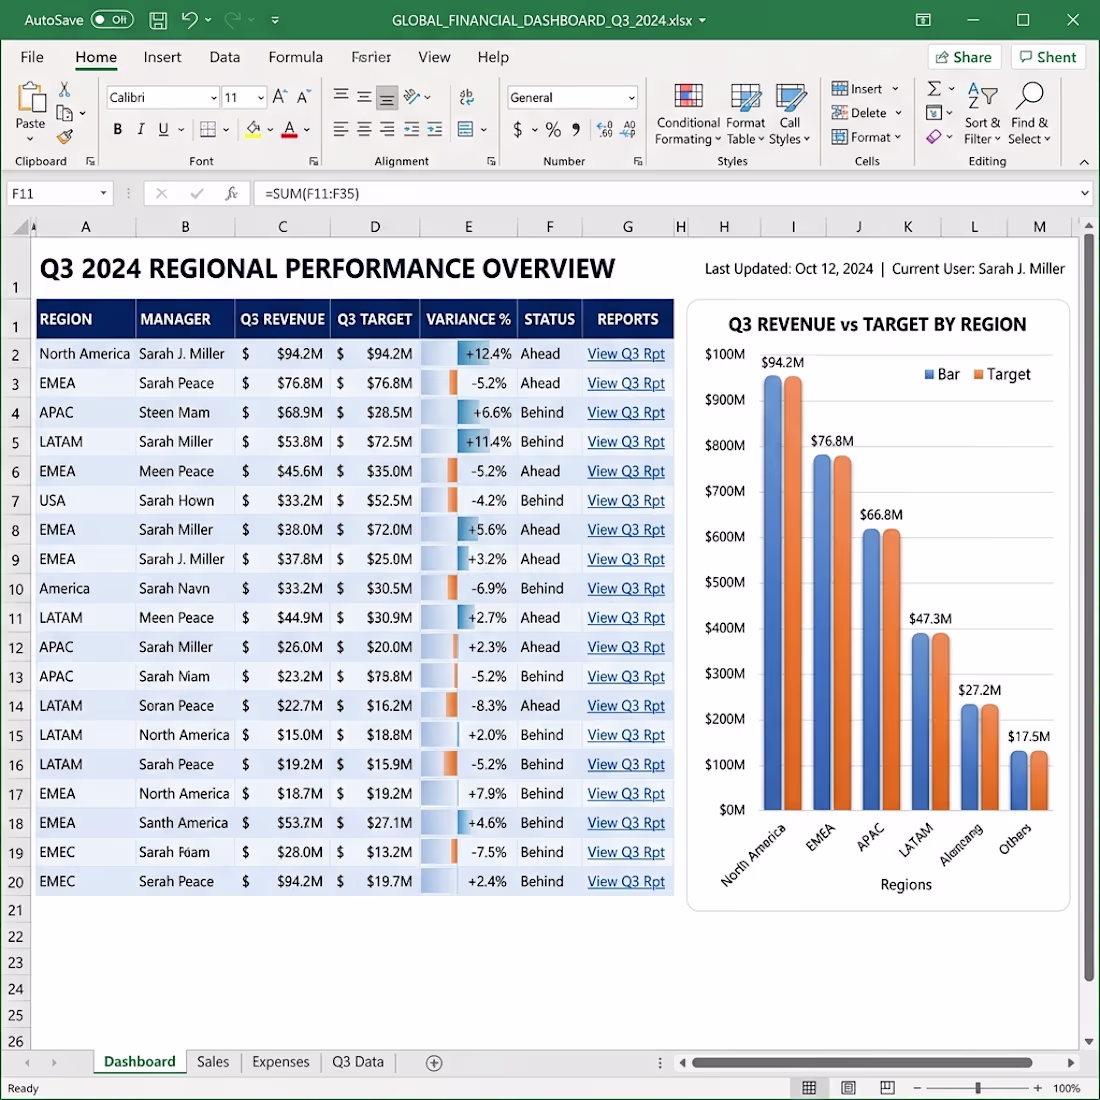Screen dimensions: 1100x1100
Task: Click the Wrap Text icon
Action: pos(466,97)
